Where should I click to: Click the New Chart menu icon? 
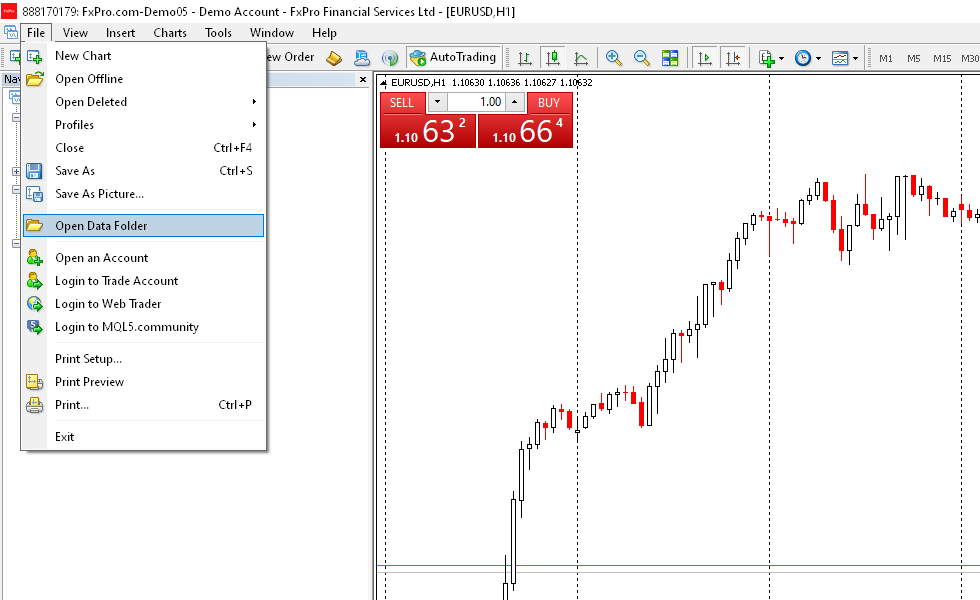[x=34, y=56]
